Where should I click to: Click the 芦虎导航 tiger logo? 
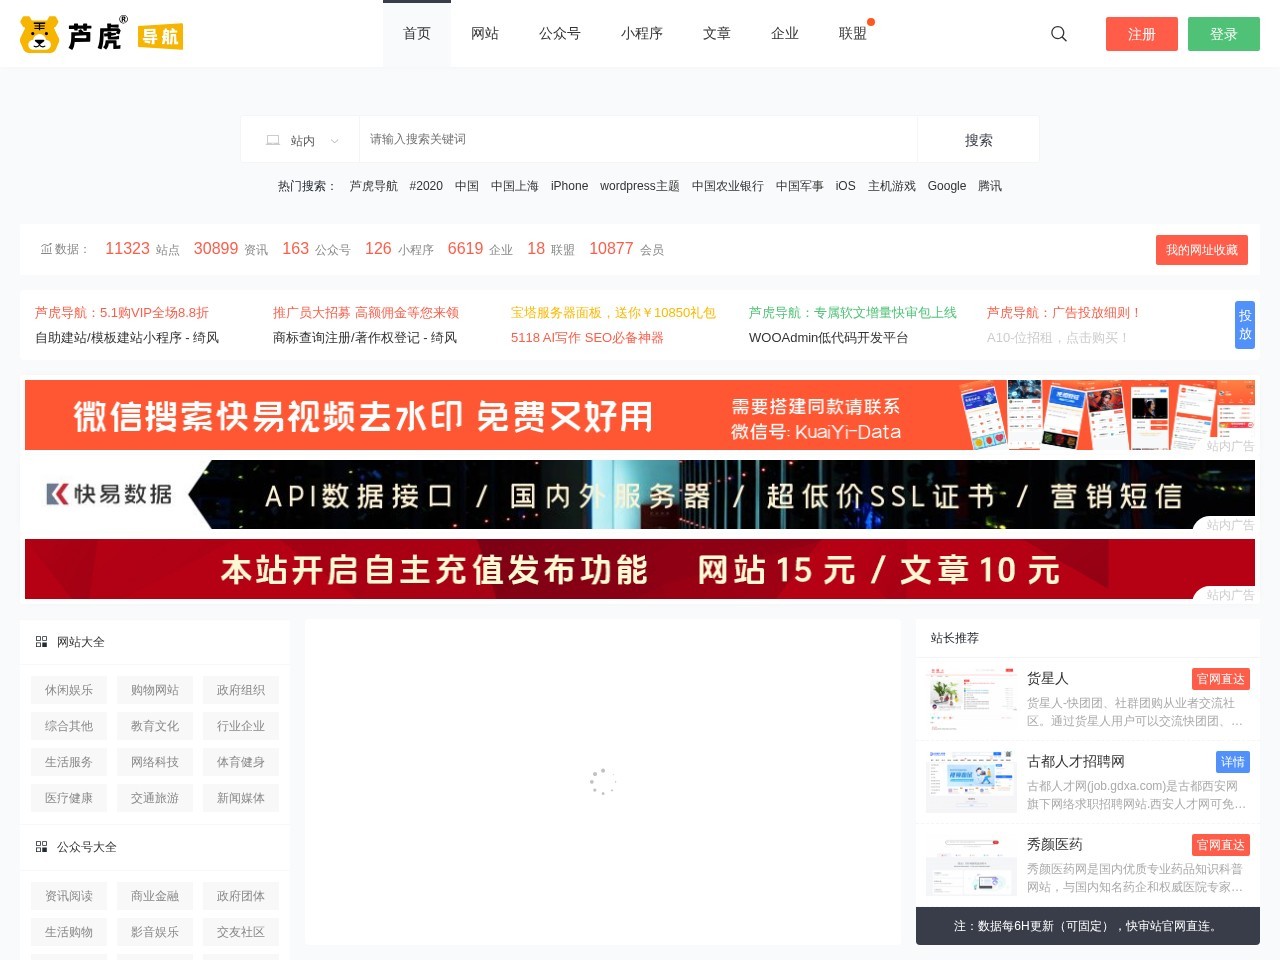pyautogui.click(x=101, y=34)
